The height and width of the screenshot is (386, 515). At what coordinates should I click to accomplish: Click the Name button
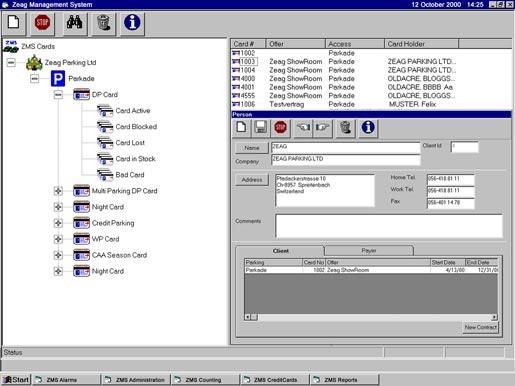coord(252,148)
